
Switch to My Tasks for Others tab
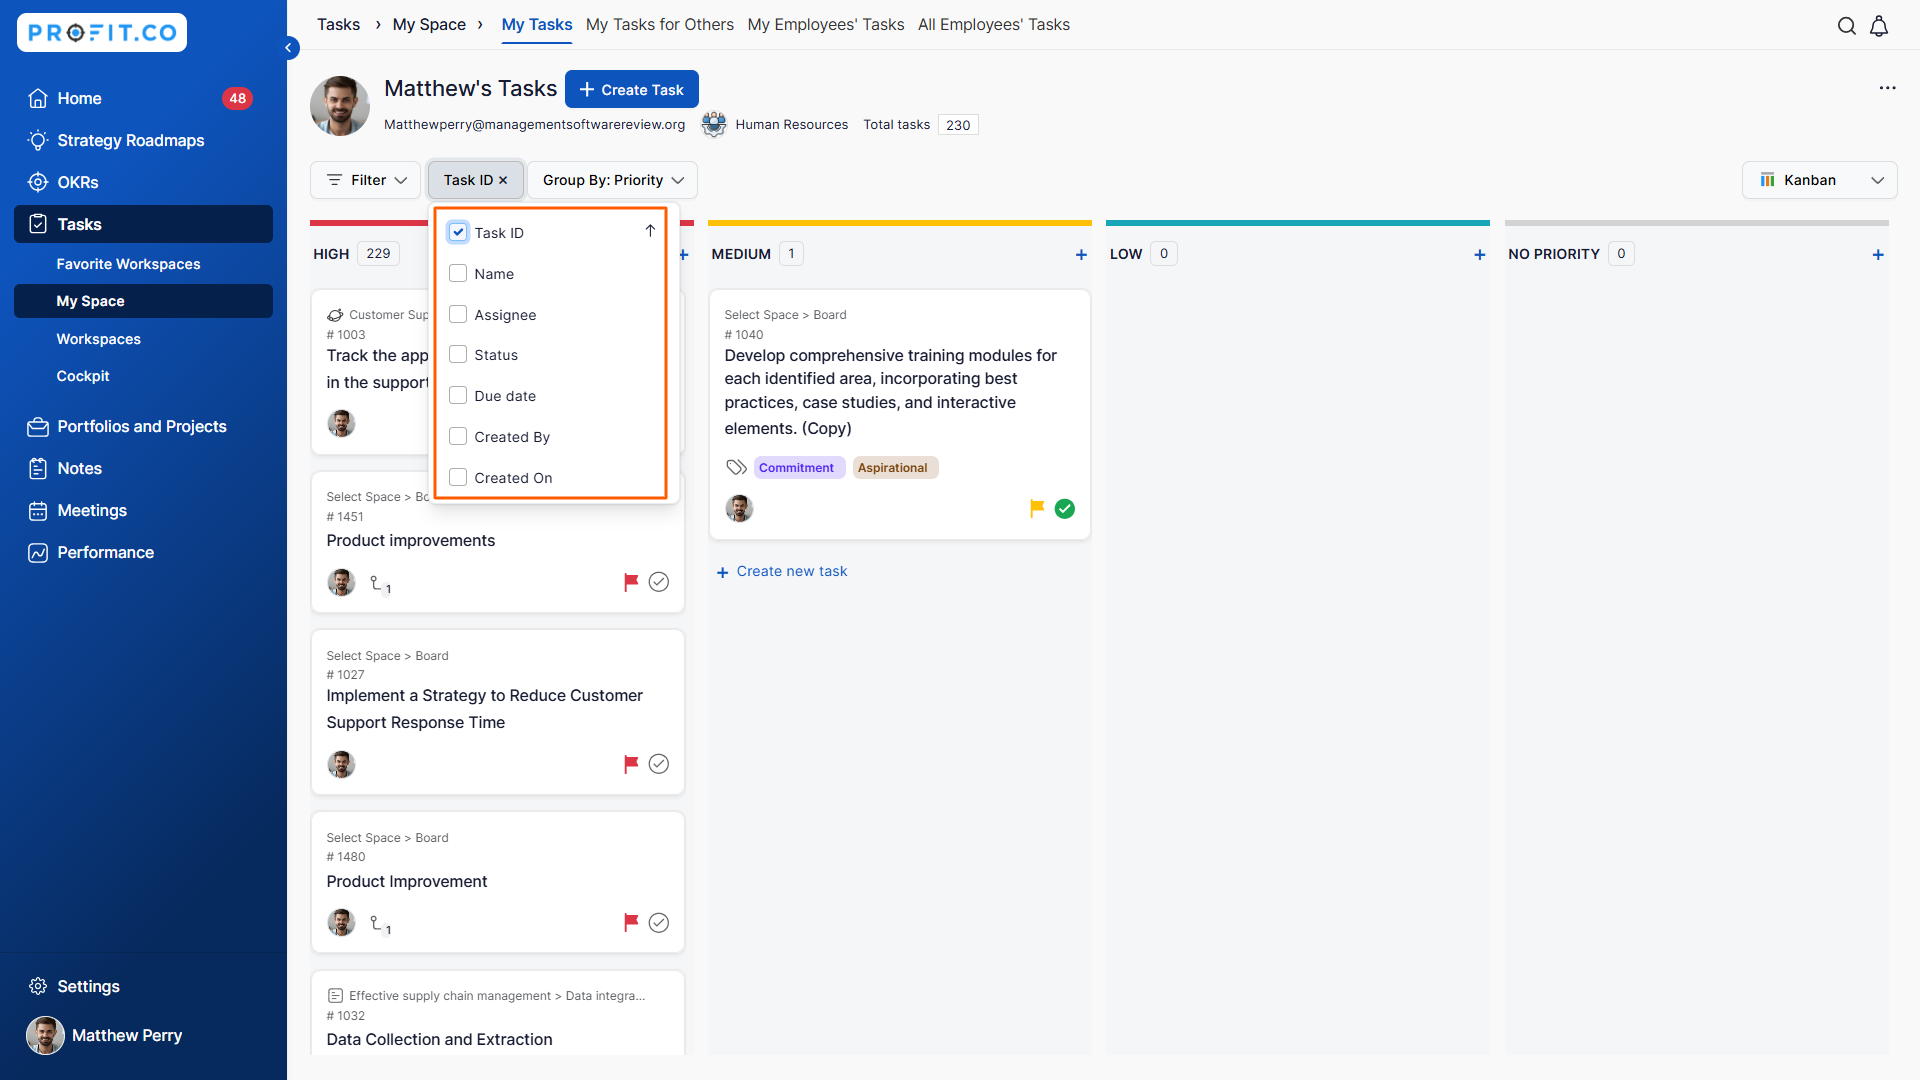point(659,24)
